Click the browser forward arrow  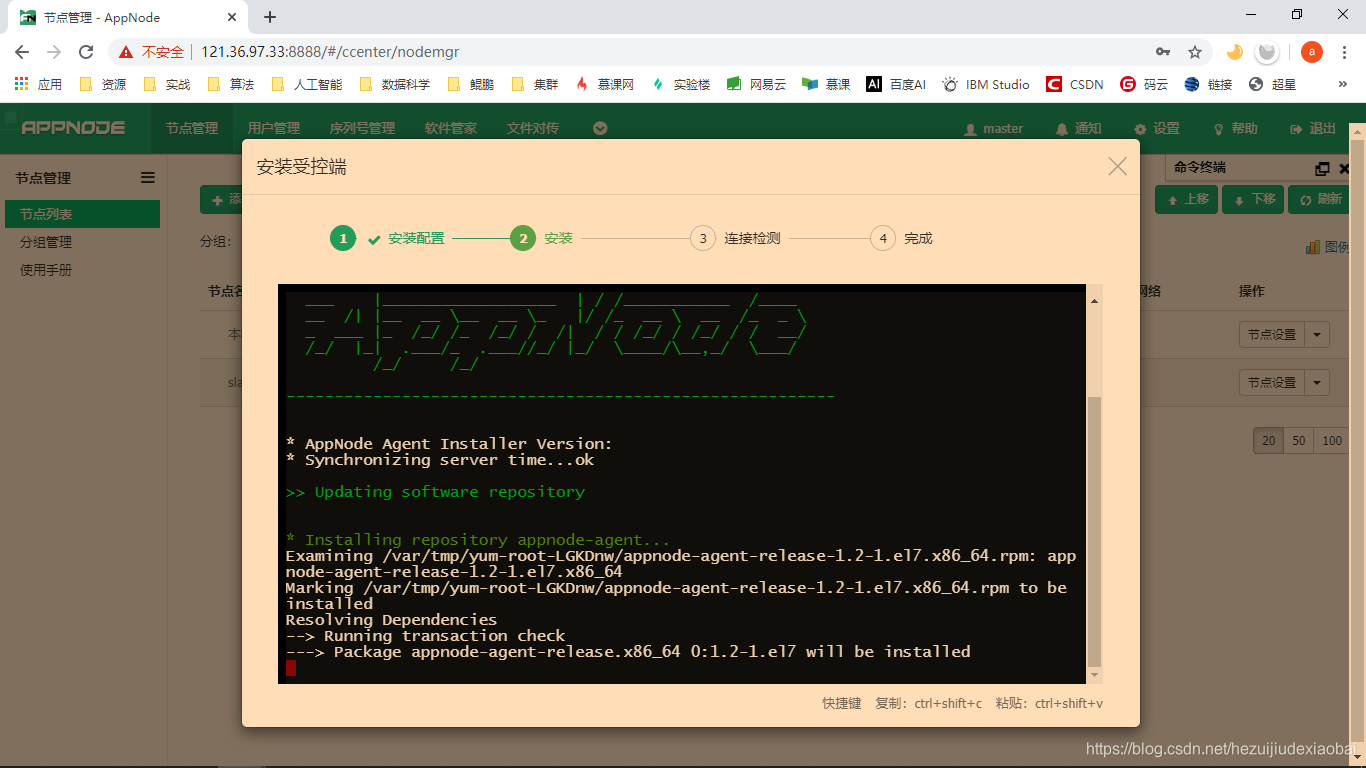[x=54, y=52]
